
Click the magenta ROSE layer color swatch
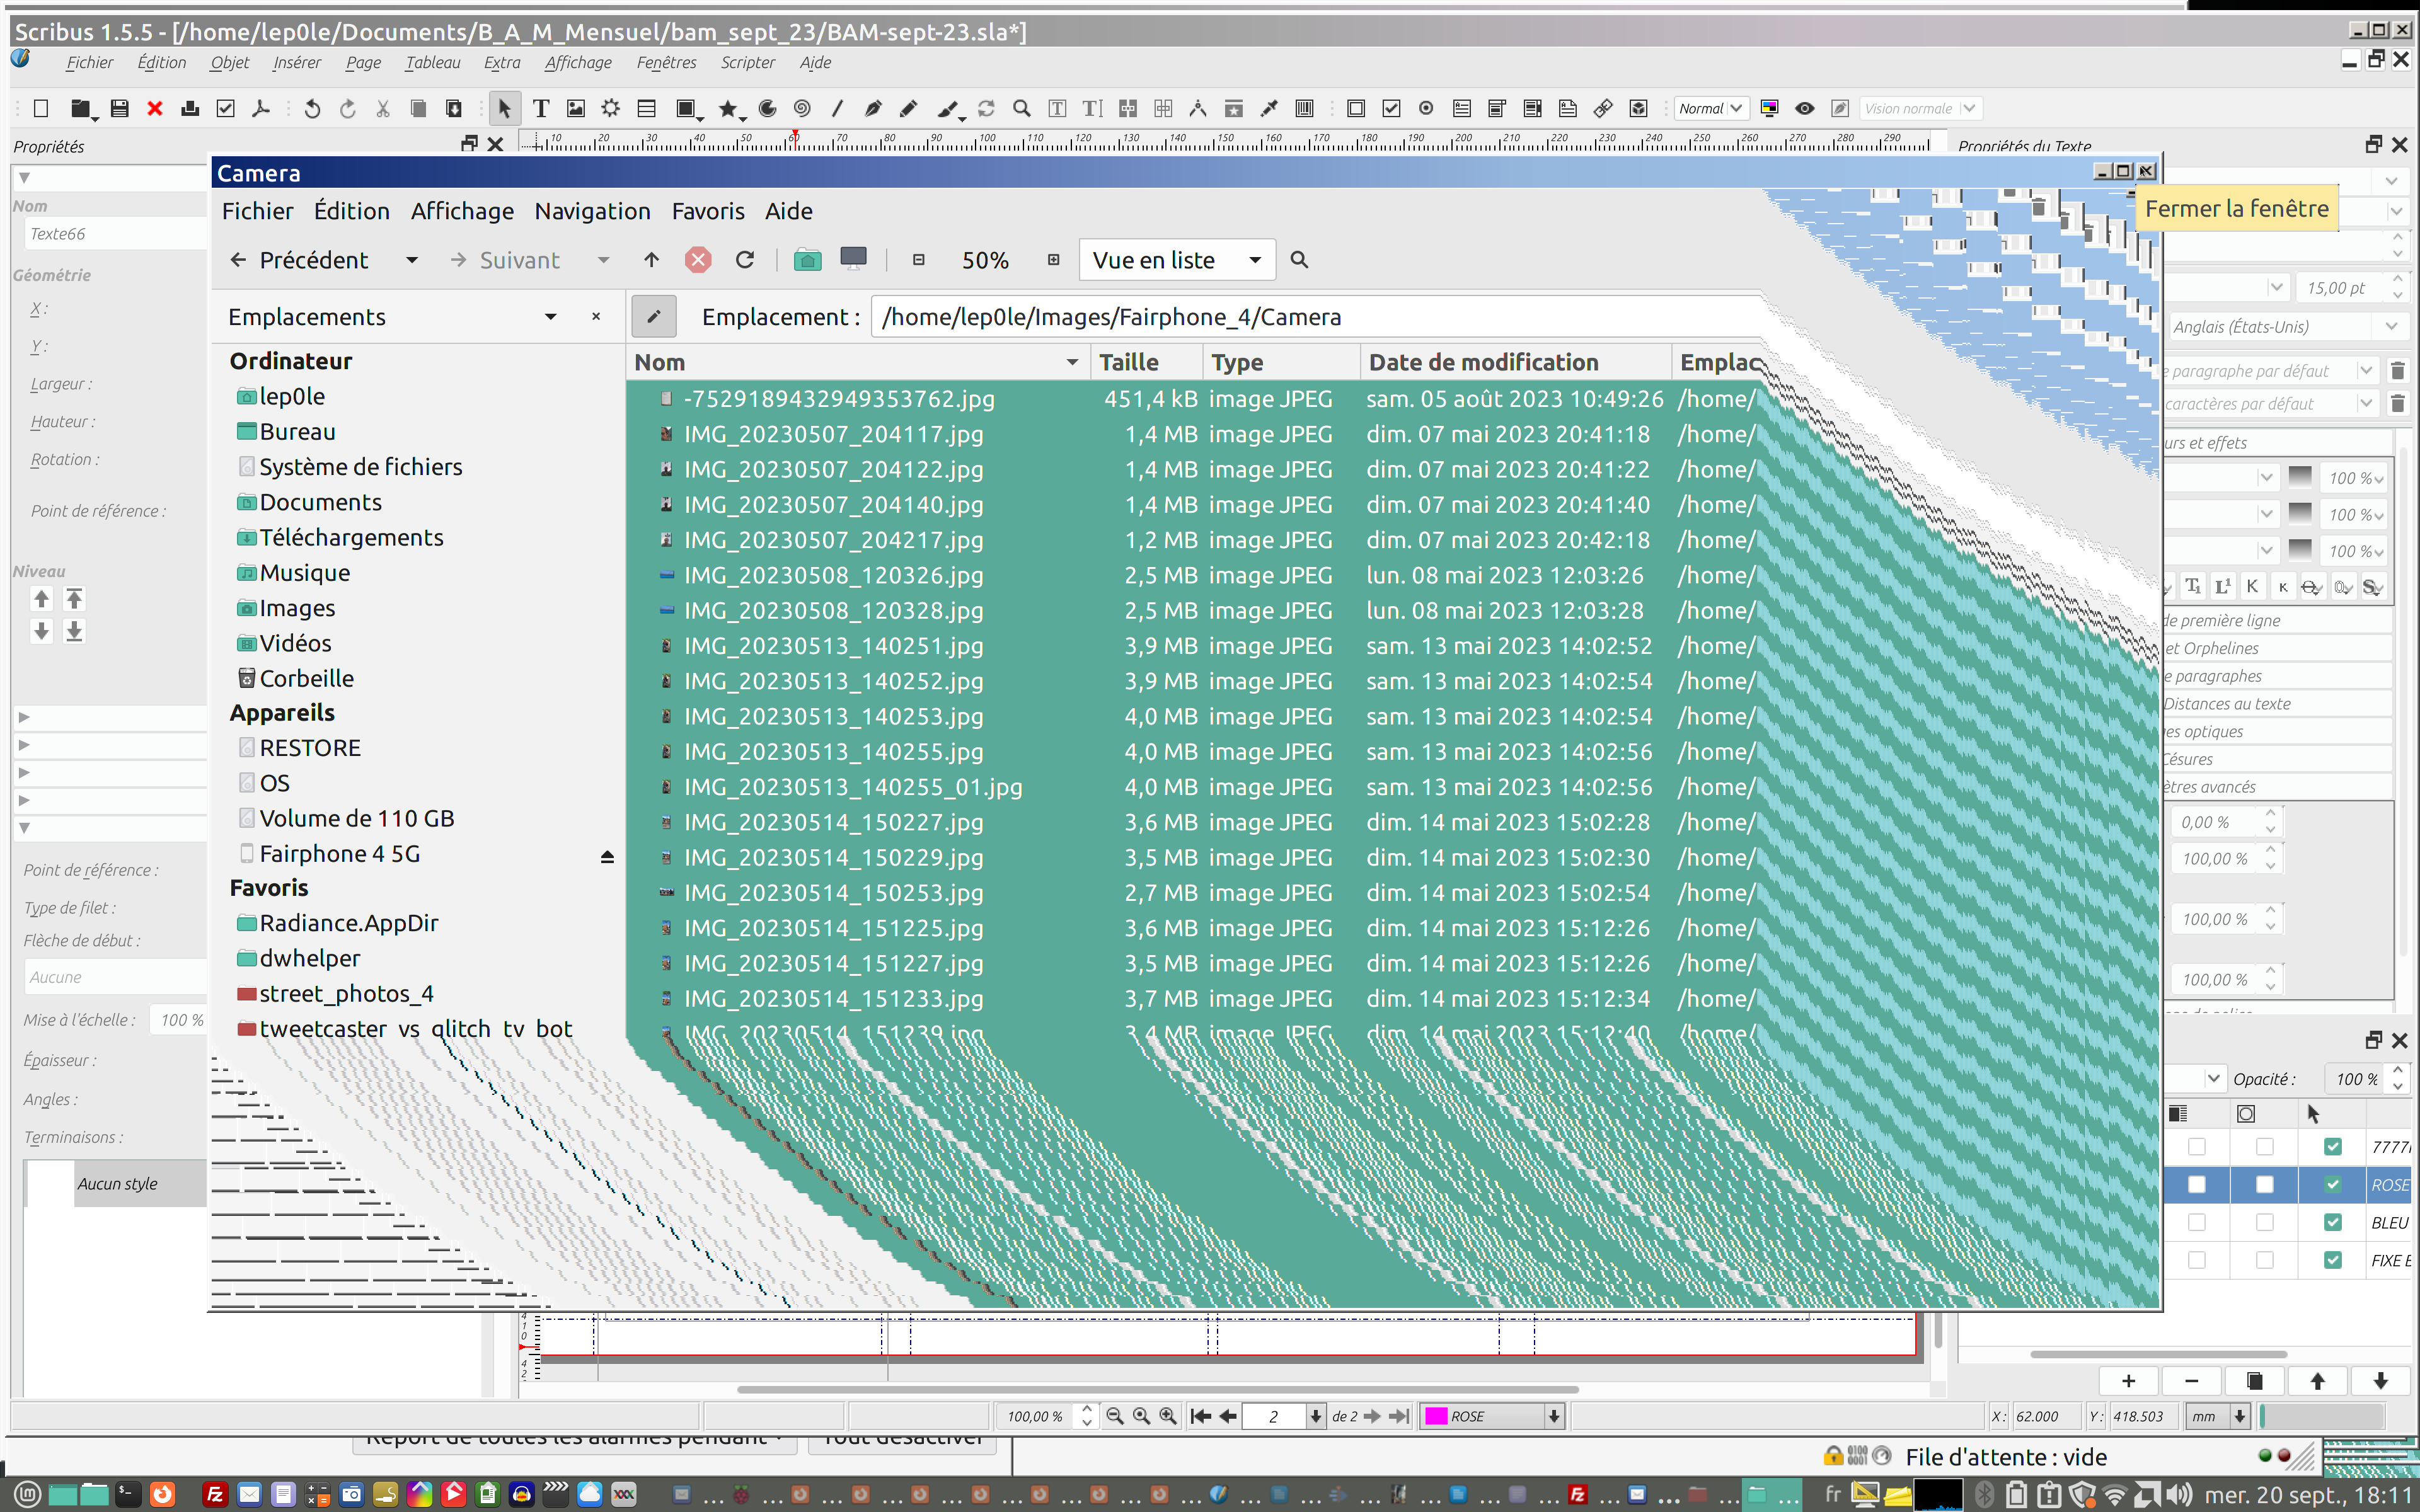[x=1436, y=1416]
